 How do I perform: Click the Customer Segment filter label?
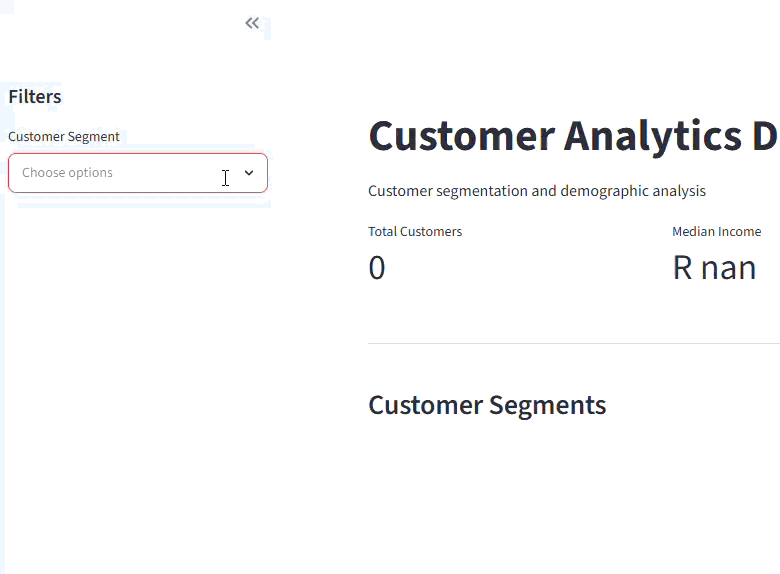(x=64, y=136)
